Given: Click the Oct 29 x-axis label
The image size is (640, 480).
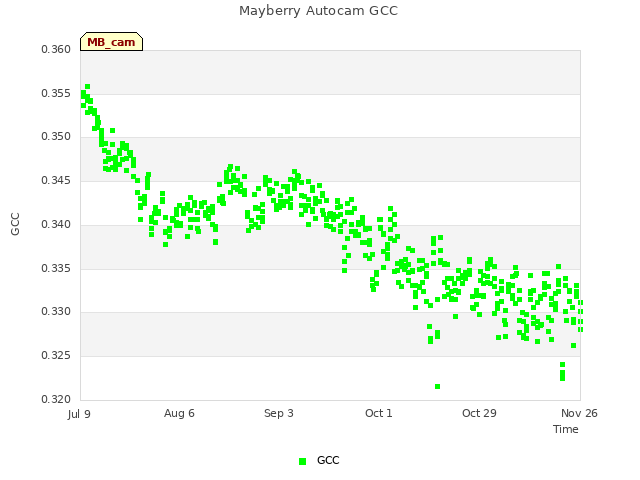Looking at the screenshot, I should pyautogui.click(x=479, y=413).
